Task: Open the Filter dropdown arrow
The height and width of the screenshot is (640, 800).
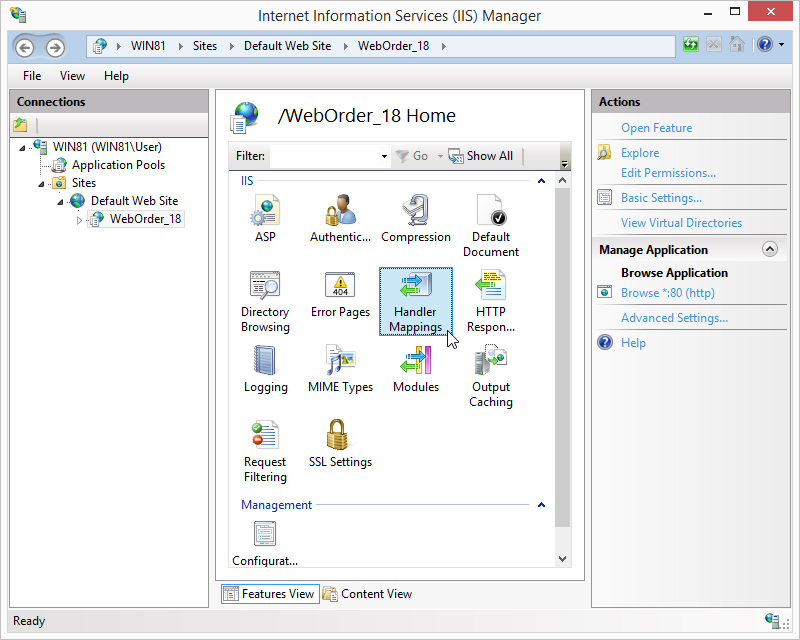Action: pyautogui.click(x=384, y=156)
